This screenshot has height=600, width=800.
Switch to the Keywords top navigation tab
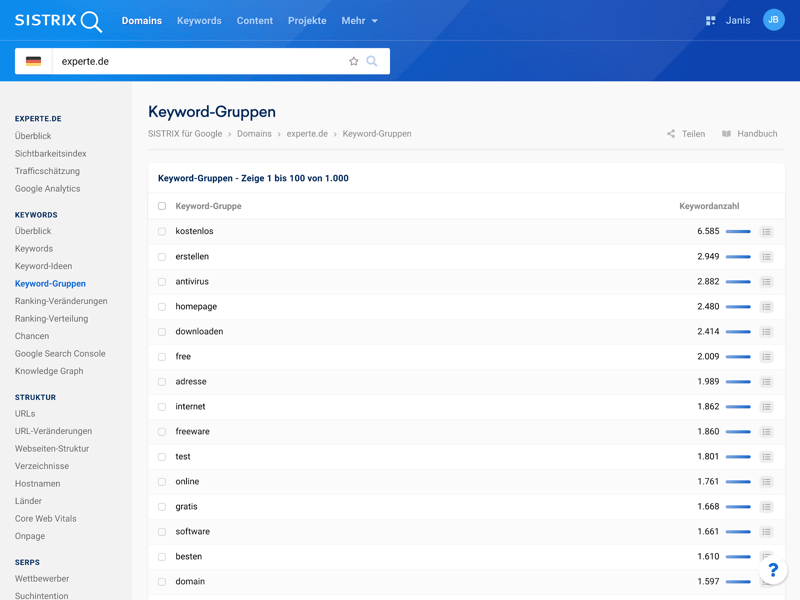pos(199,21)
